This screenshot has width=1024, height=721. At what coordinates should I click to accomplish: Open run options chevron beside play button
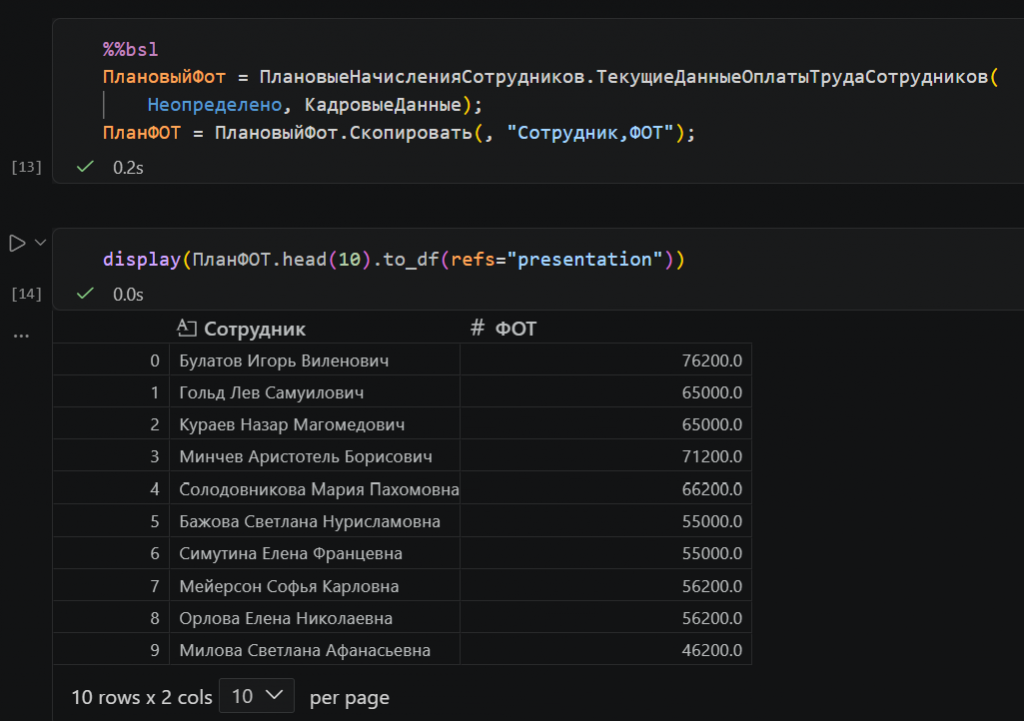[x=40, y=243]
